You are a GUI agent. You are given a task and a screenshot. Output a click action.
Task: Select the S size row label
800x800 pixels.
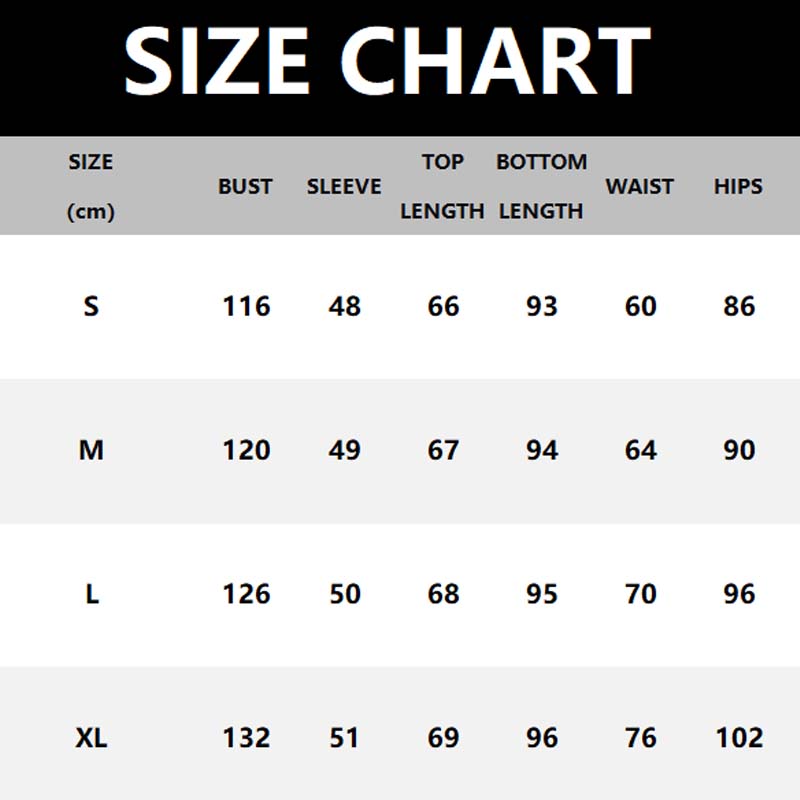tap(91, 306)
